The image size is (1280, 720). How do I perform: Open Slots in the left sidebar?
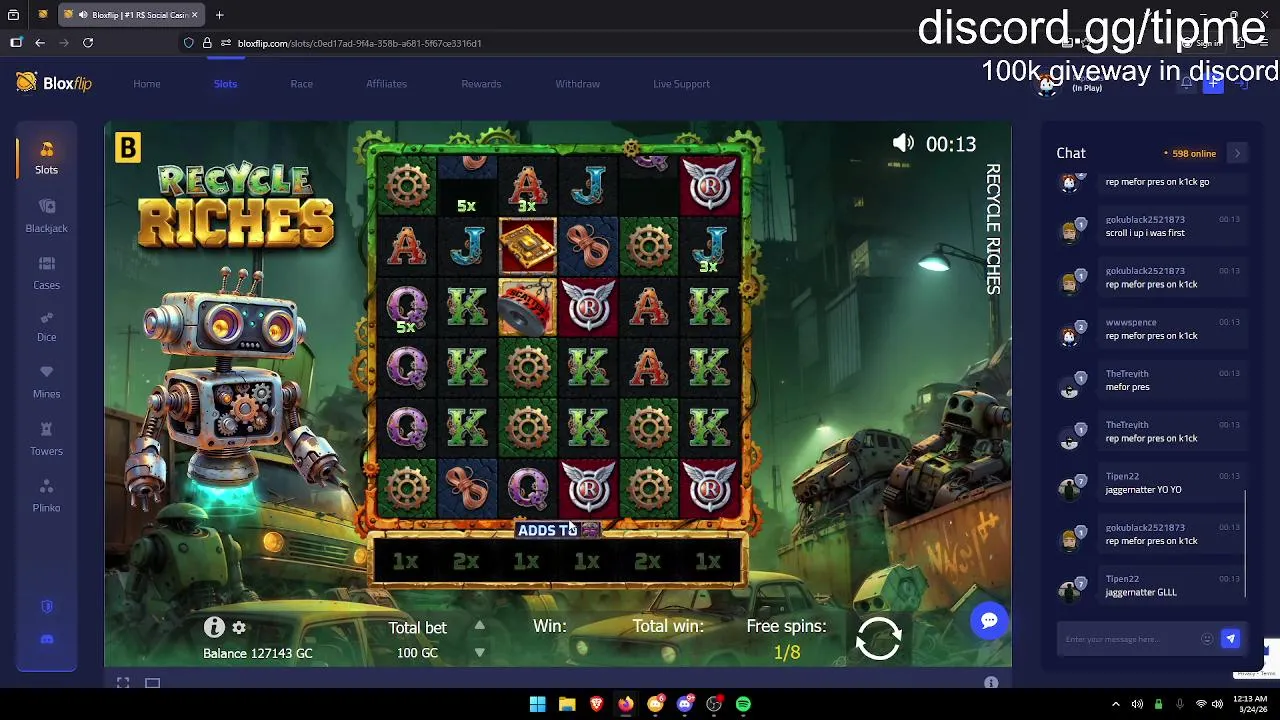[x=46, y=158]
